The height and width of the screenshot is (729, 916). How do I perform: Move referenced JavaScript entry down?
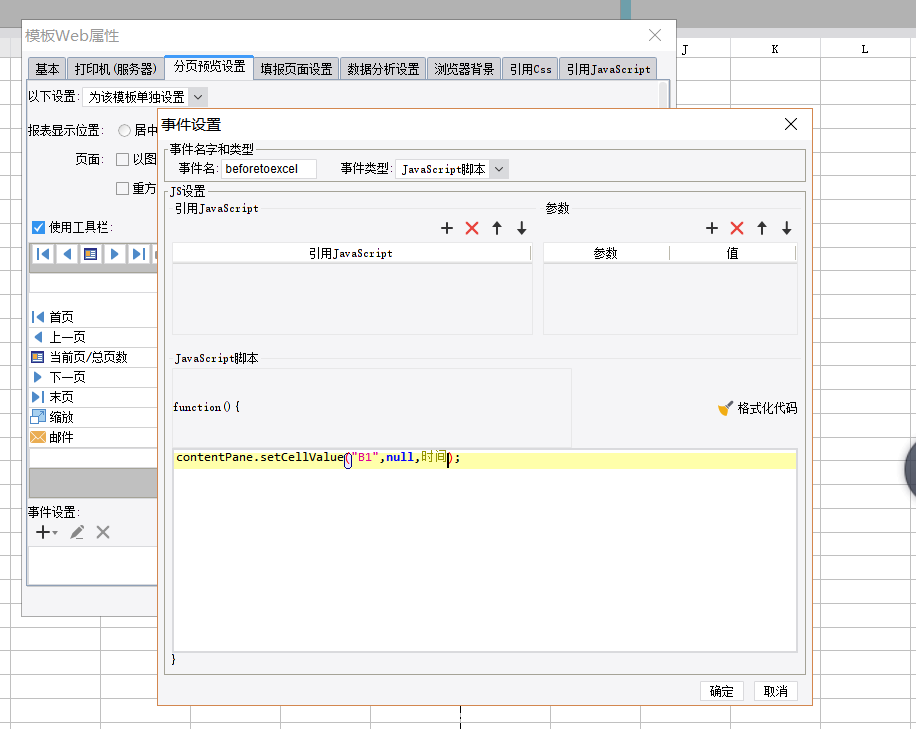click(522, 228)
